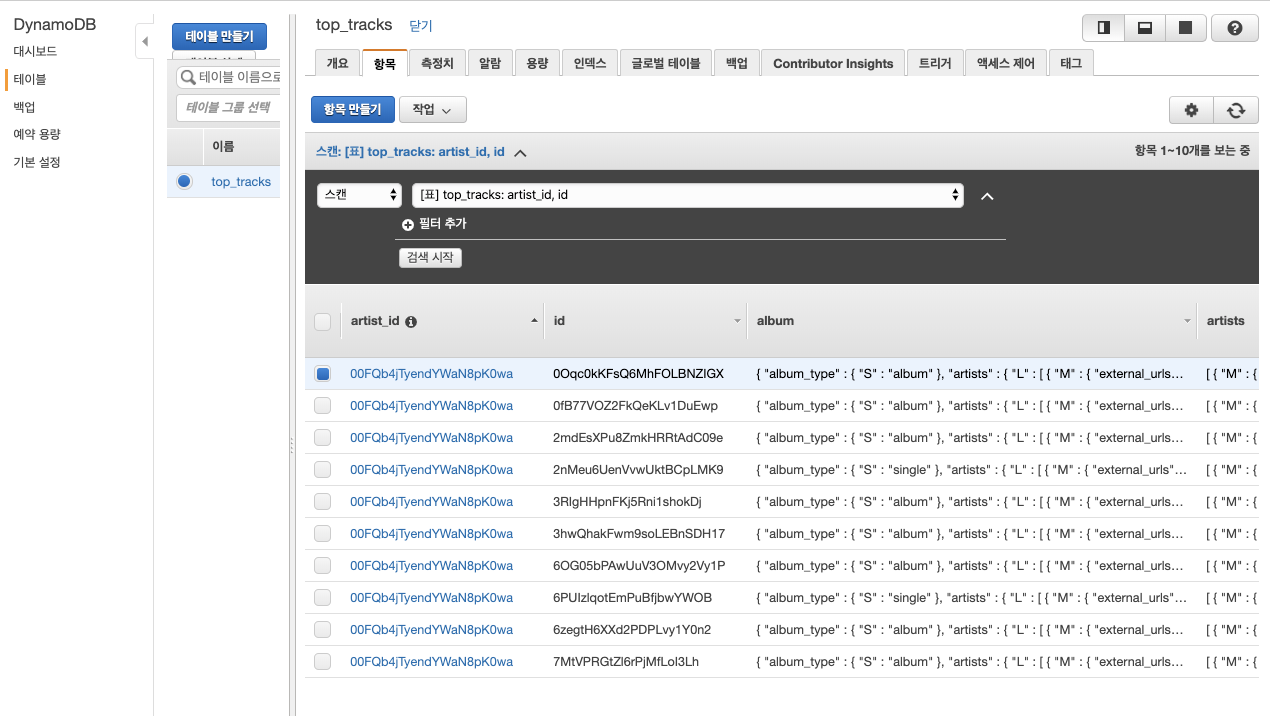
Task: Open the [표] top_tracks index dropdown
Action: 688,195
